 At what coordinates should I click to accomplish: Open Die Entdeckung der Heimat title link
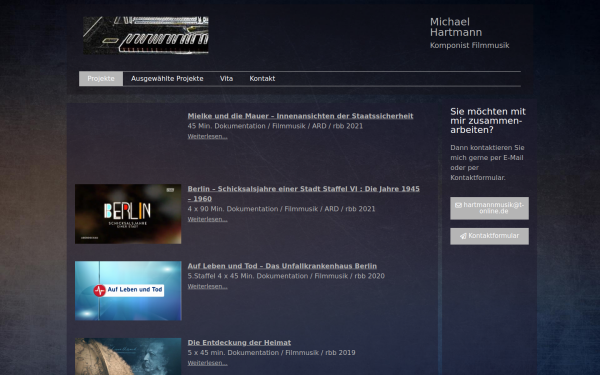[x=239, y=342]
